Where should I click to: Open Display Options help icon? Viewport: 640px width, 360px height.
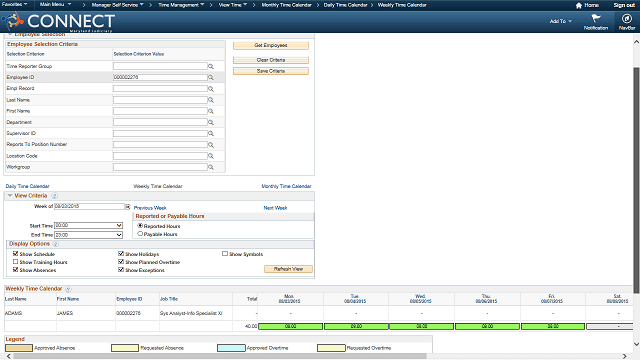[x=56, y=244]
